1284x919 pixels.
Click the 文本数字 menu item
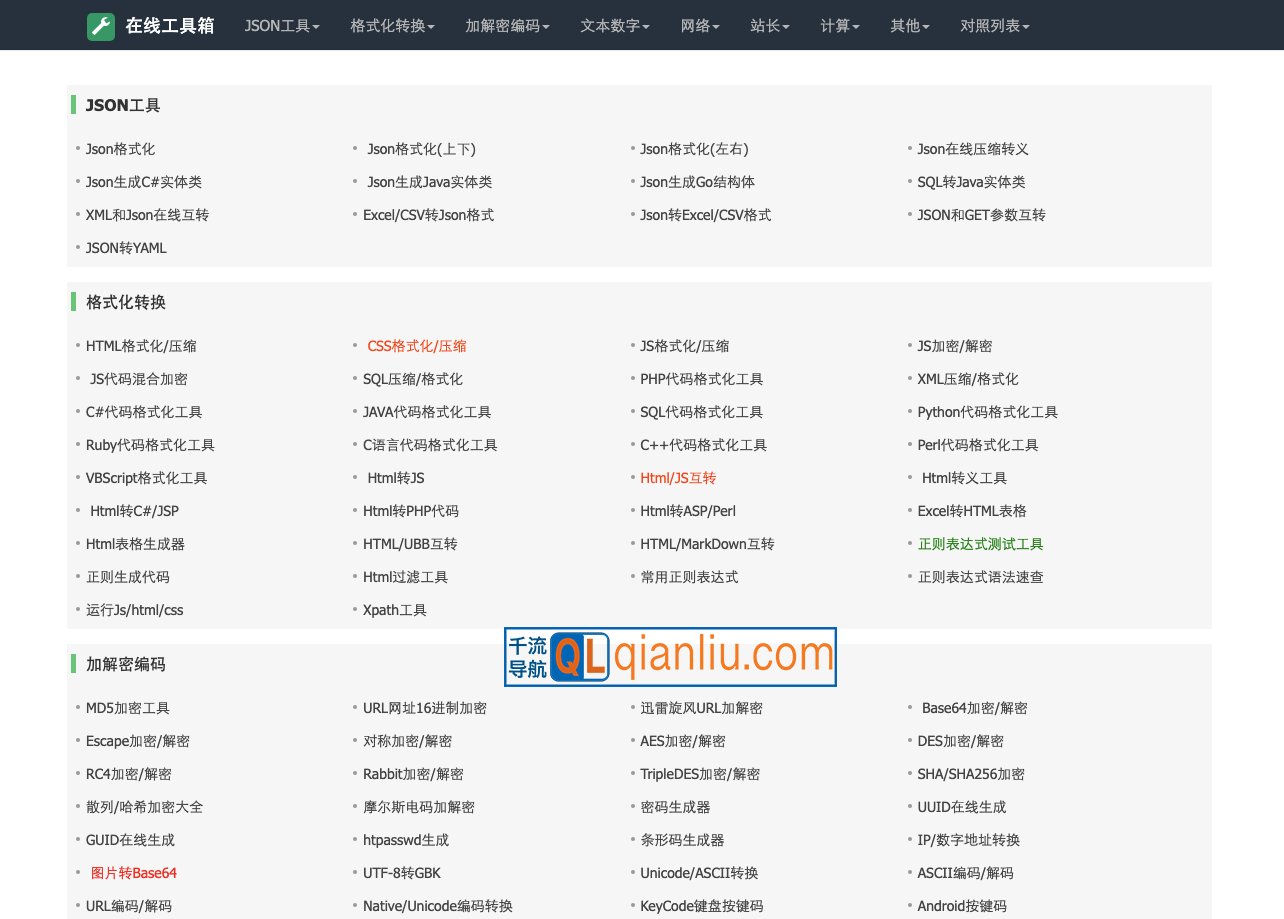pyautogui.click(x=614, y=26)
